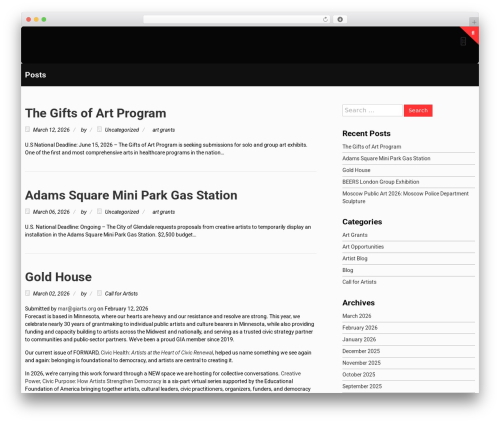Viewport: 500px width, 423px height.
Task: Click category icon for Gifts of Art post
Action: point(99,129)
